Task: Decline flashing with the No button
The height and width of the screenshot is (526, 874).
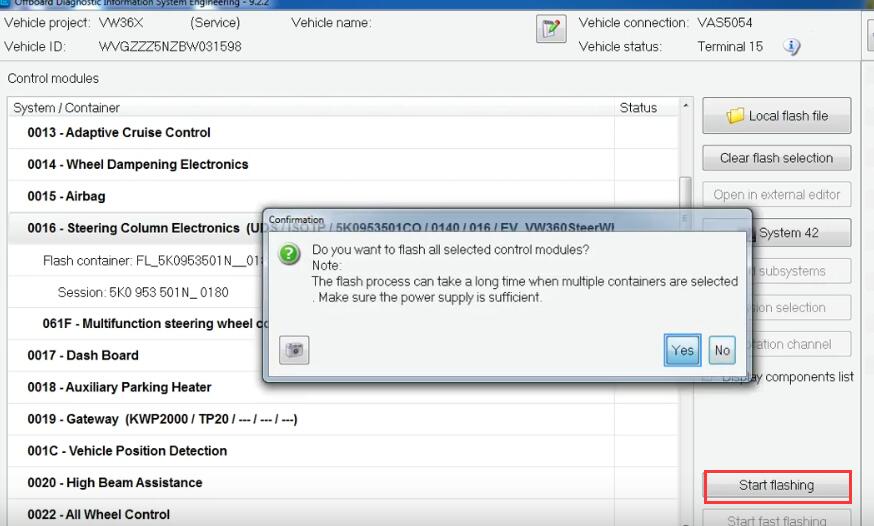Action: [722, 350]
